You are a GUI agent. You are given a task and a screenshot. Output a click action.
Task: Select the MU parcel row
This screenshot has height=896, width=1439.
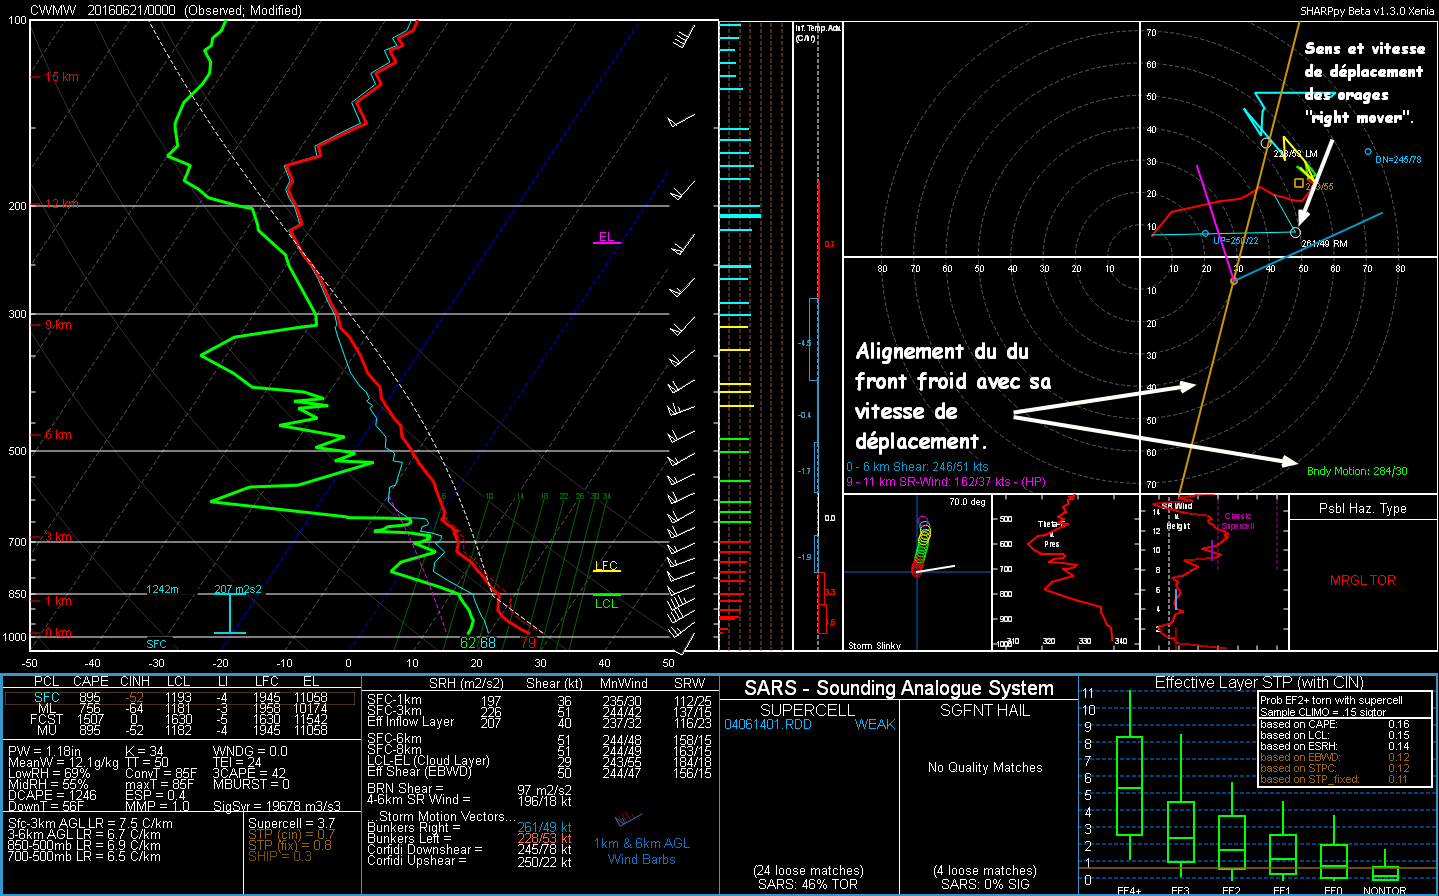[47, 731]
